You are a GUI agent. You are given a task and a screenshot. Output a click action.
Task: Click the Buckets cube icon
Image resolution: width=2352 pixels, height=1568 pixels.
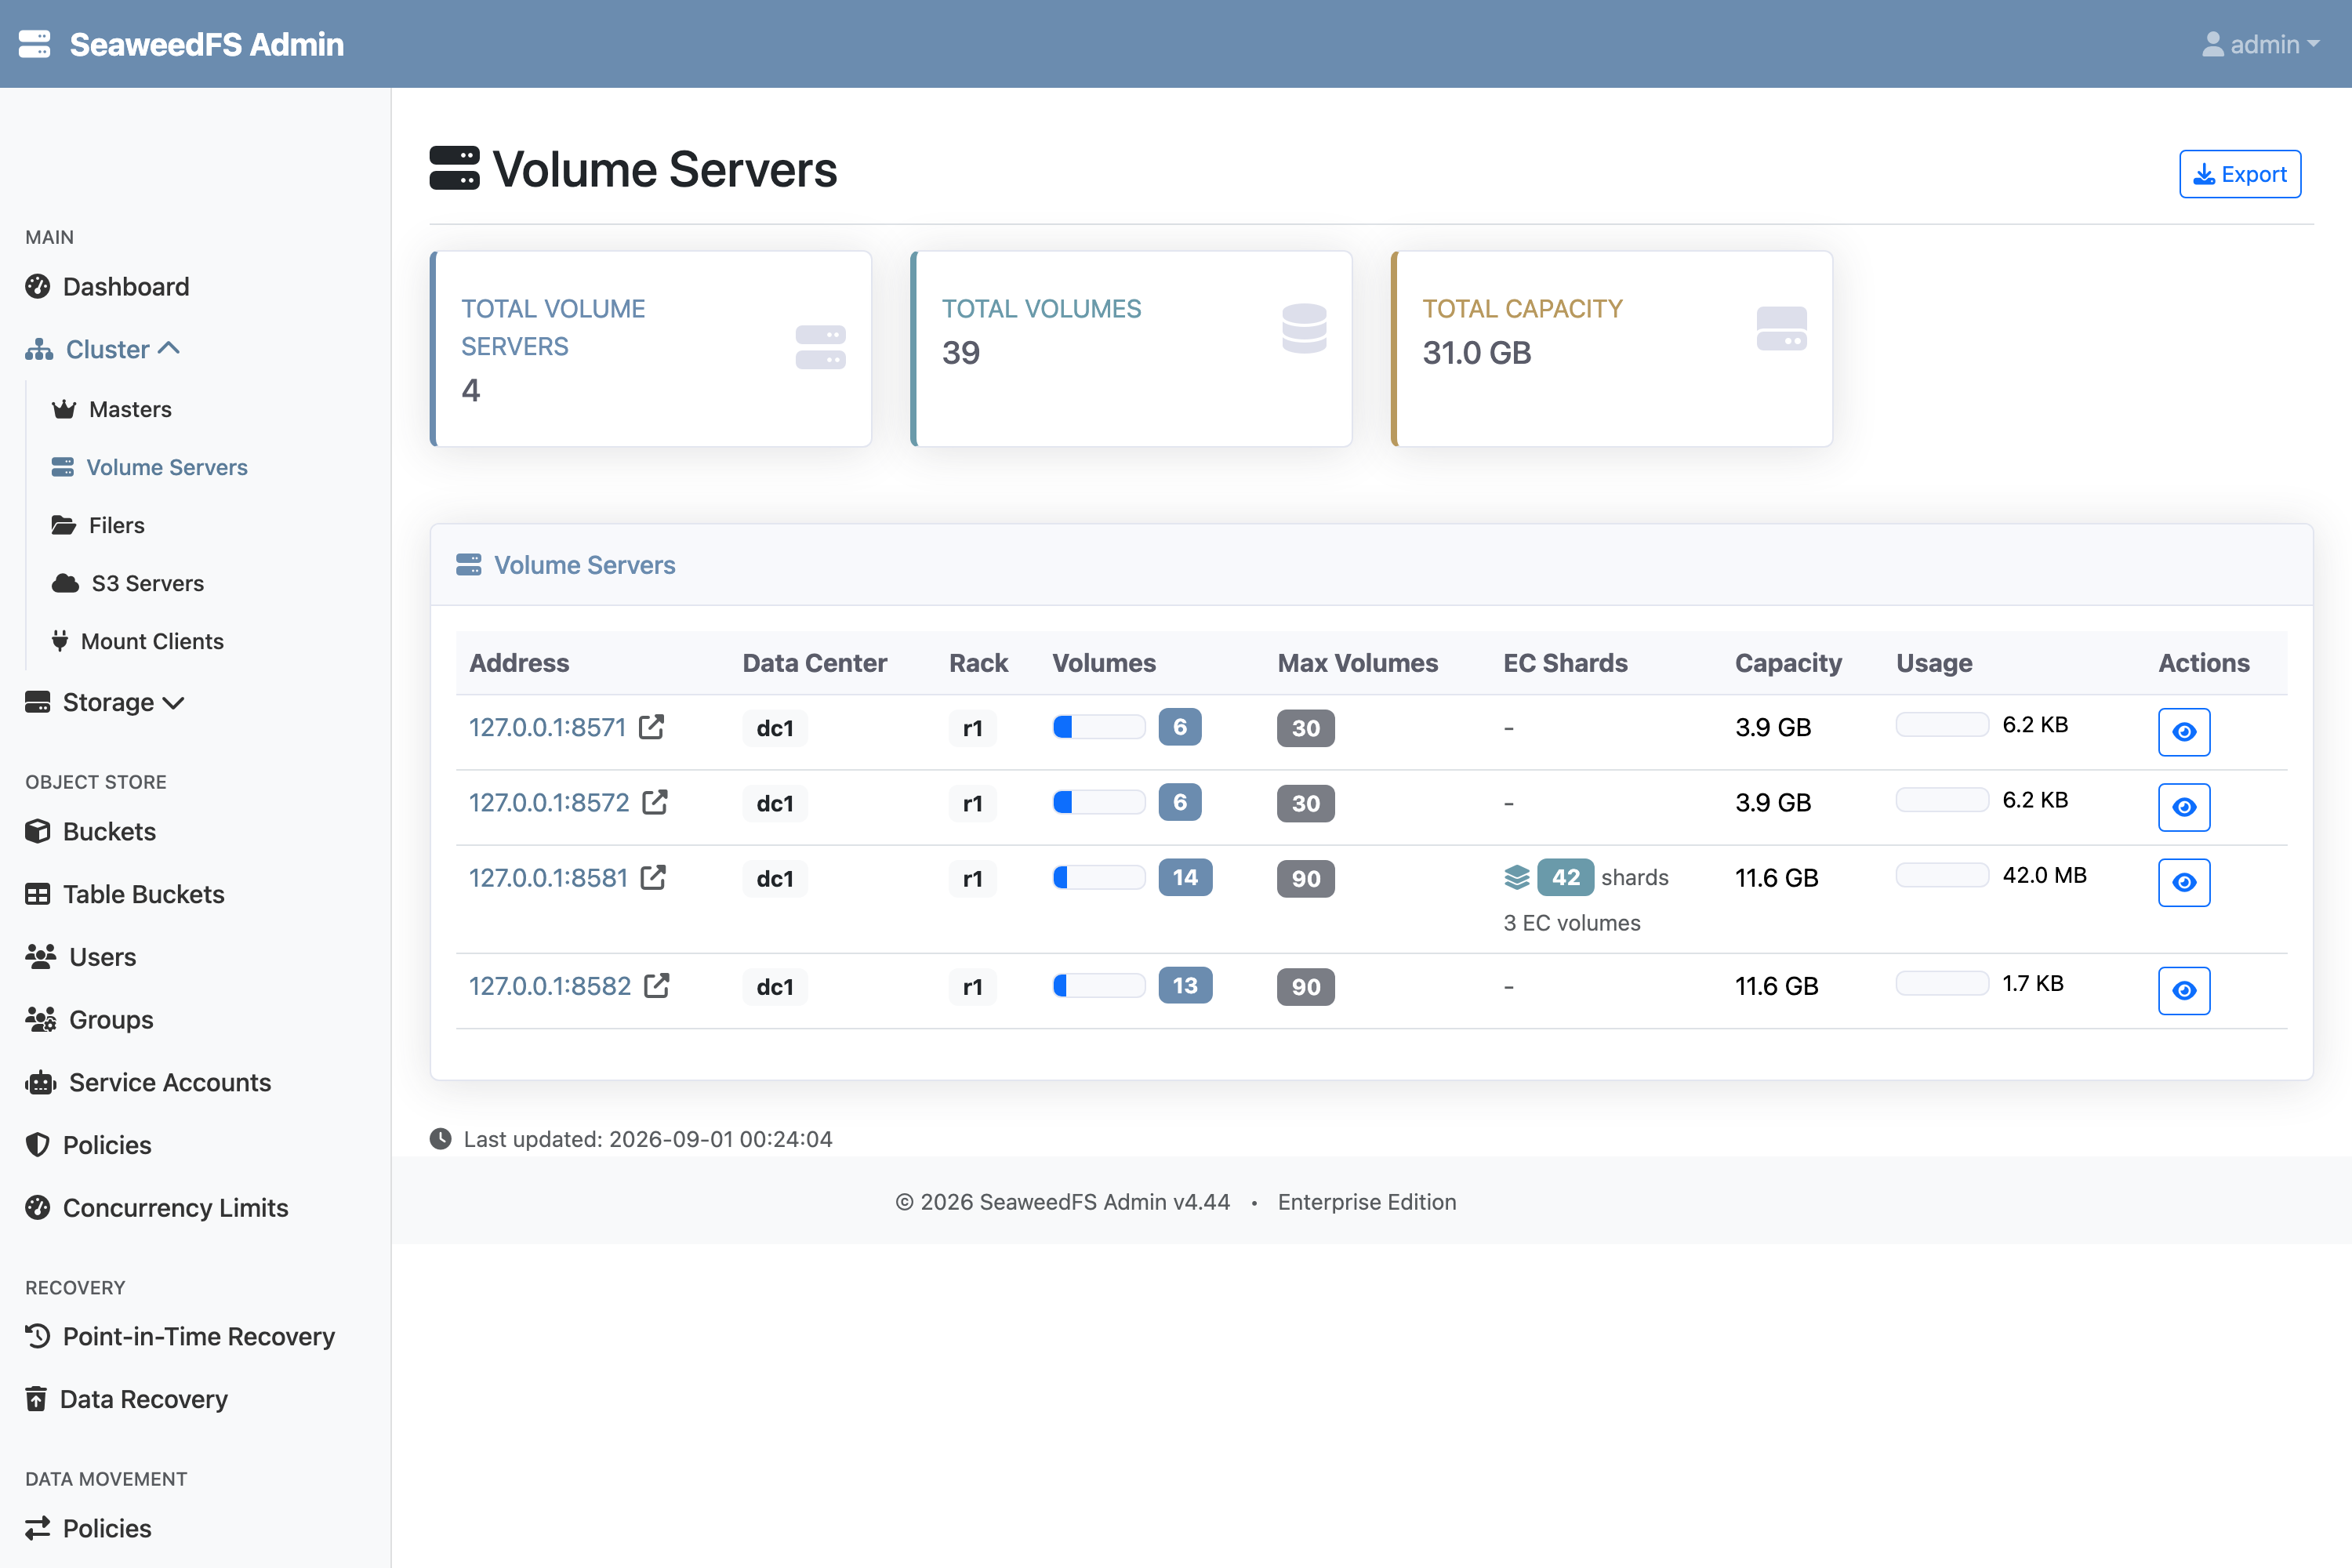click(38, 831)
